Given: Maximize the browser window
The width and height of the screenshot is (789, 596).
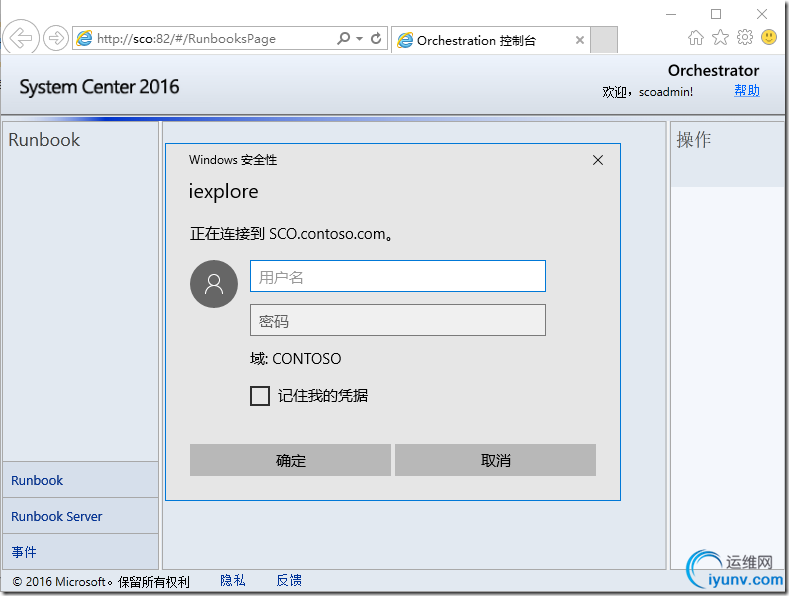Looking at the screenshot, I should click(x=716, y=14).
